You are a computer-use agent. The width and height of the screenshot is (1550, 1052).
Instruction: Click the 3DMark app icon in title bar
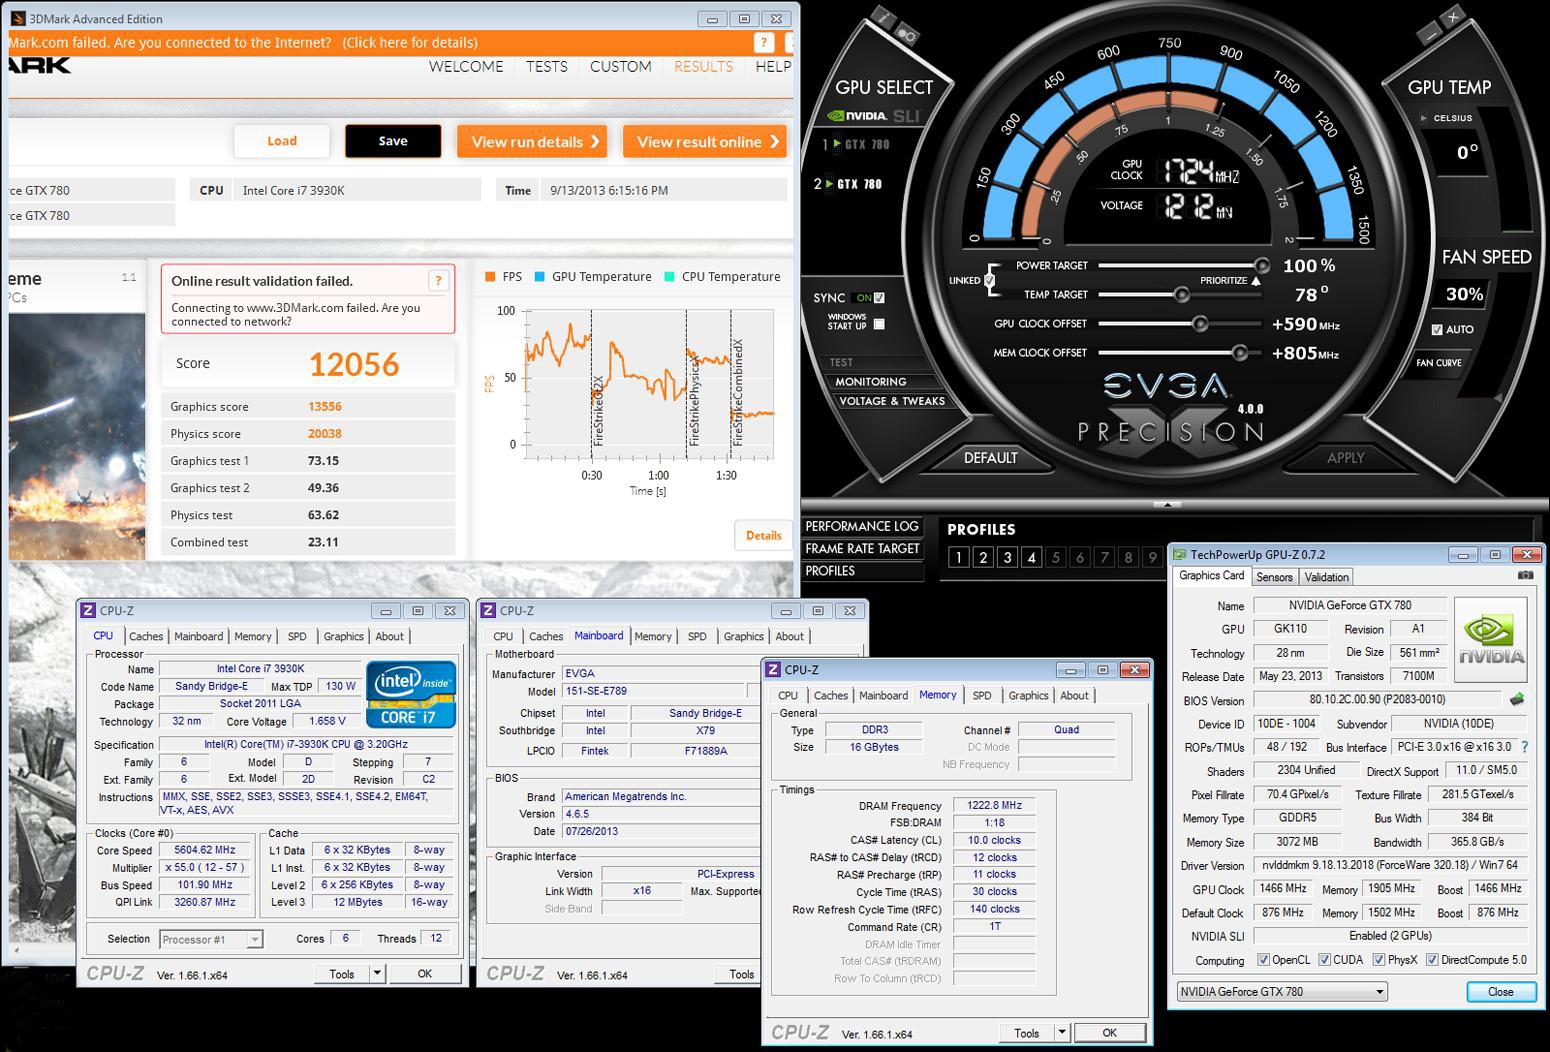coord(18,18)
